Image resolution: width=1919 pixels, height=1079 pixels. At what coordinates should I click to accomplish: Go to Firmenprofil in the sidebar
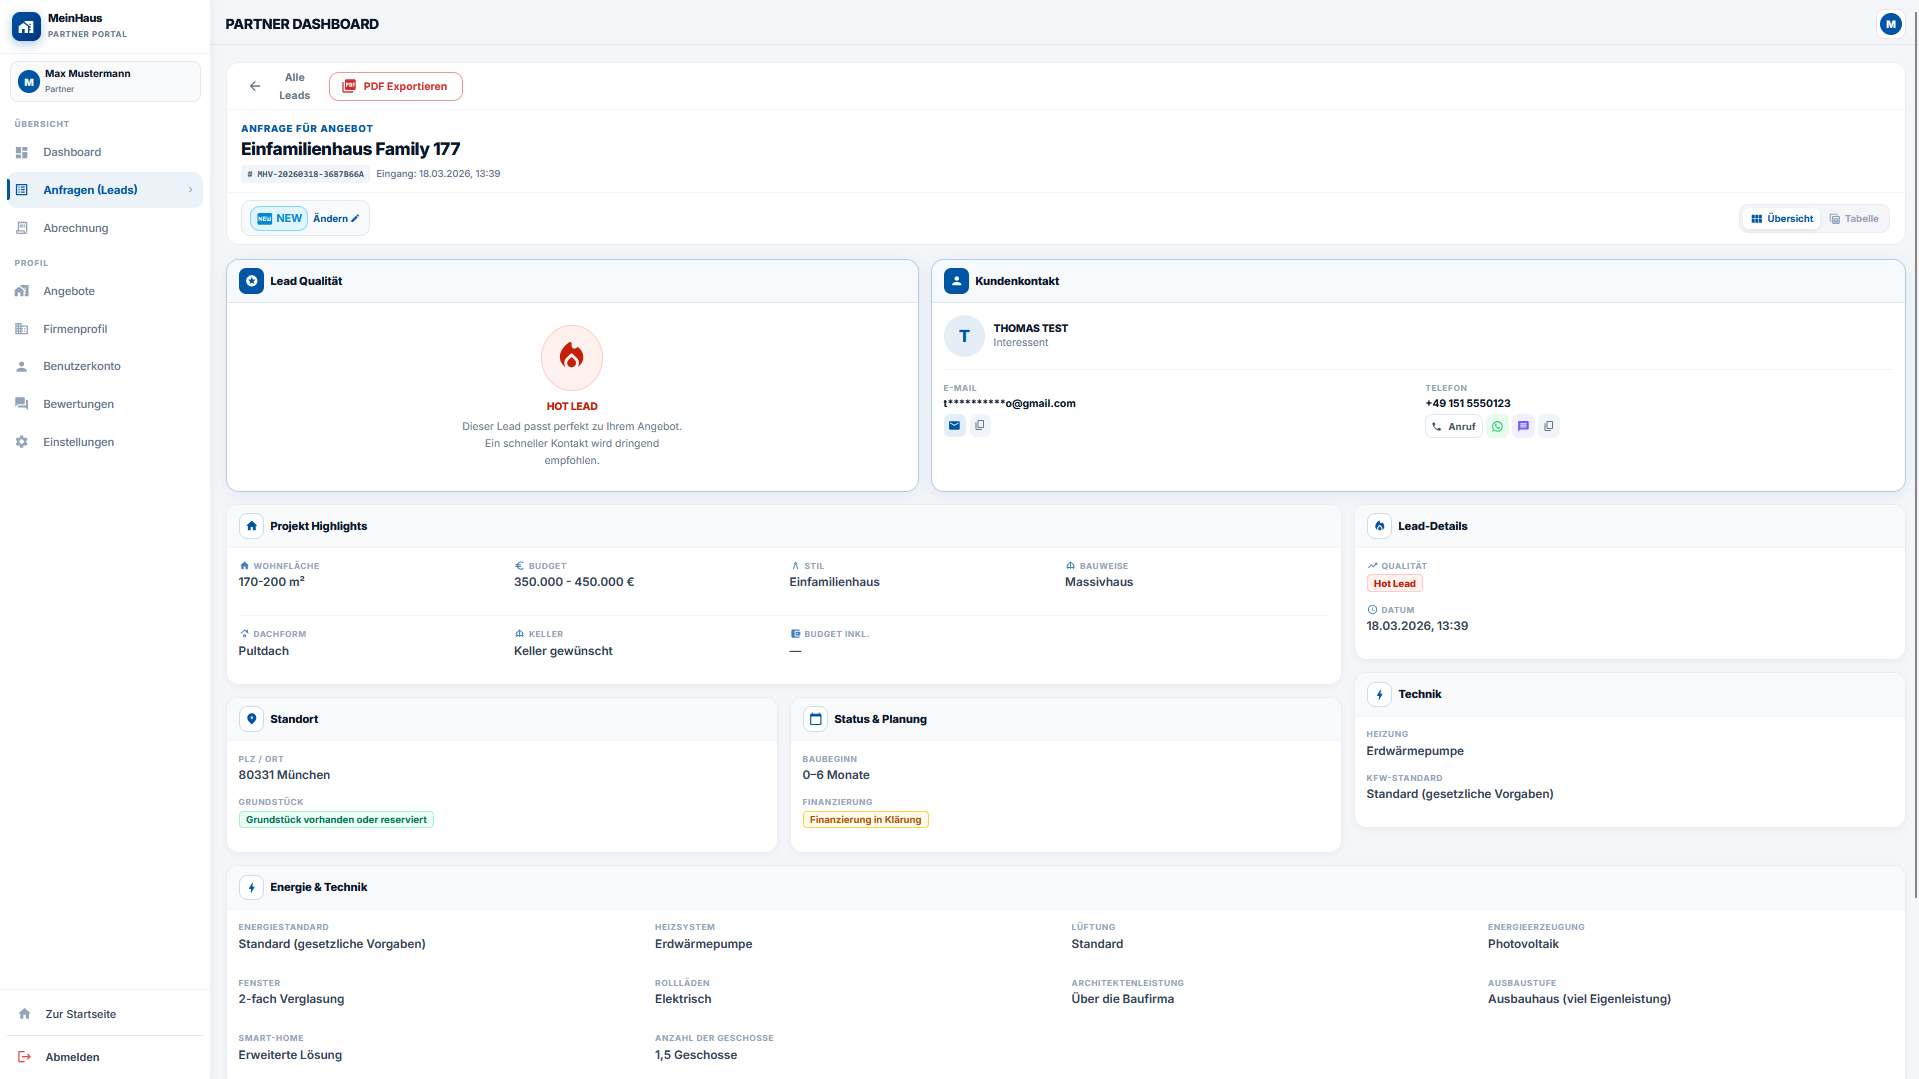[75, 329]
